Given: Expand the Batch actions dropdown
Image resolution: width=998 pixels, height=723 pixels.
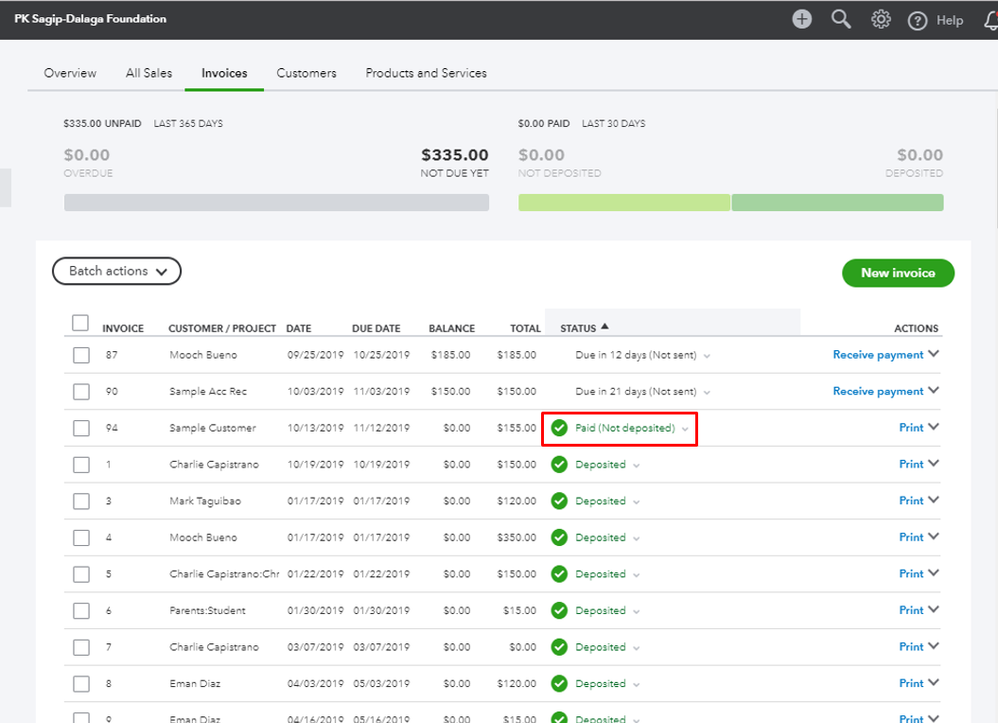Looking at the screenshot, I should (x=117, y=271).
